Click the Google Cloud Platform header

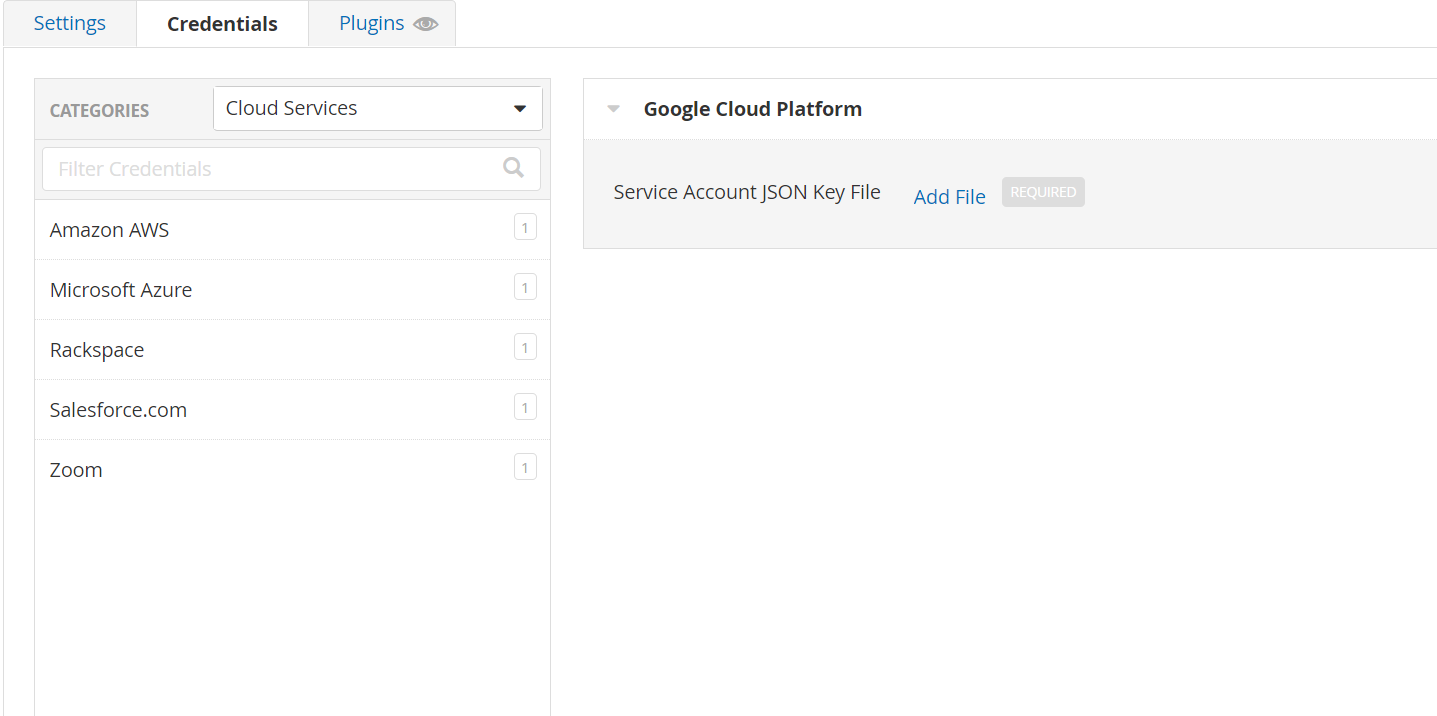(753, 109)
